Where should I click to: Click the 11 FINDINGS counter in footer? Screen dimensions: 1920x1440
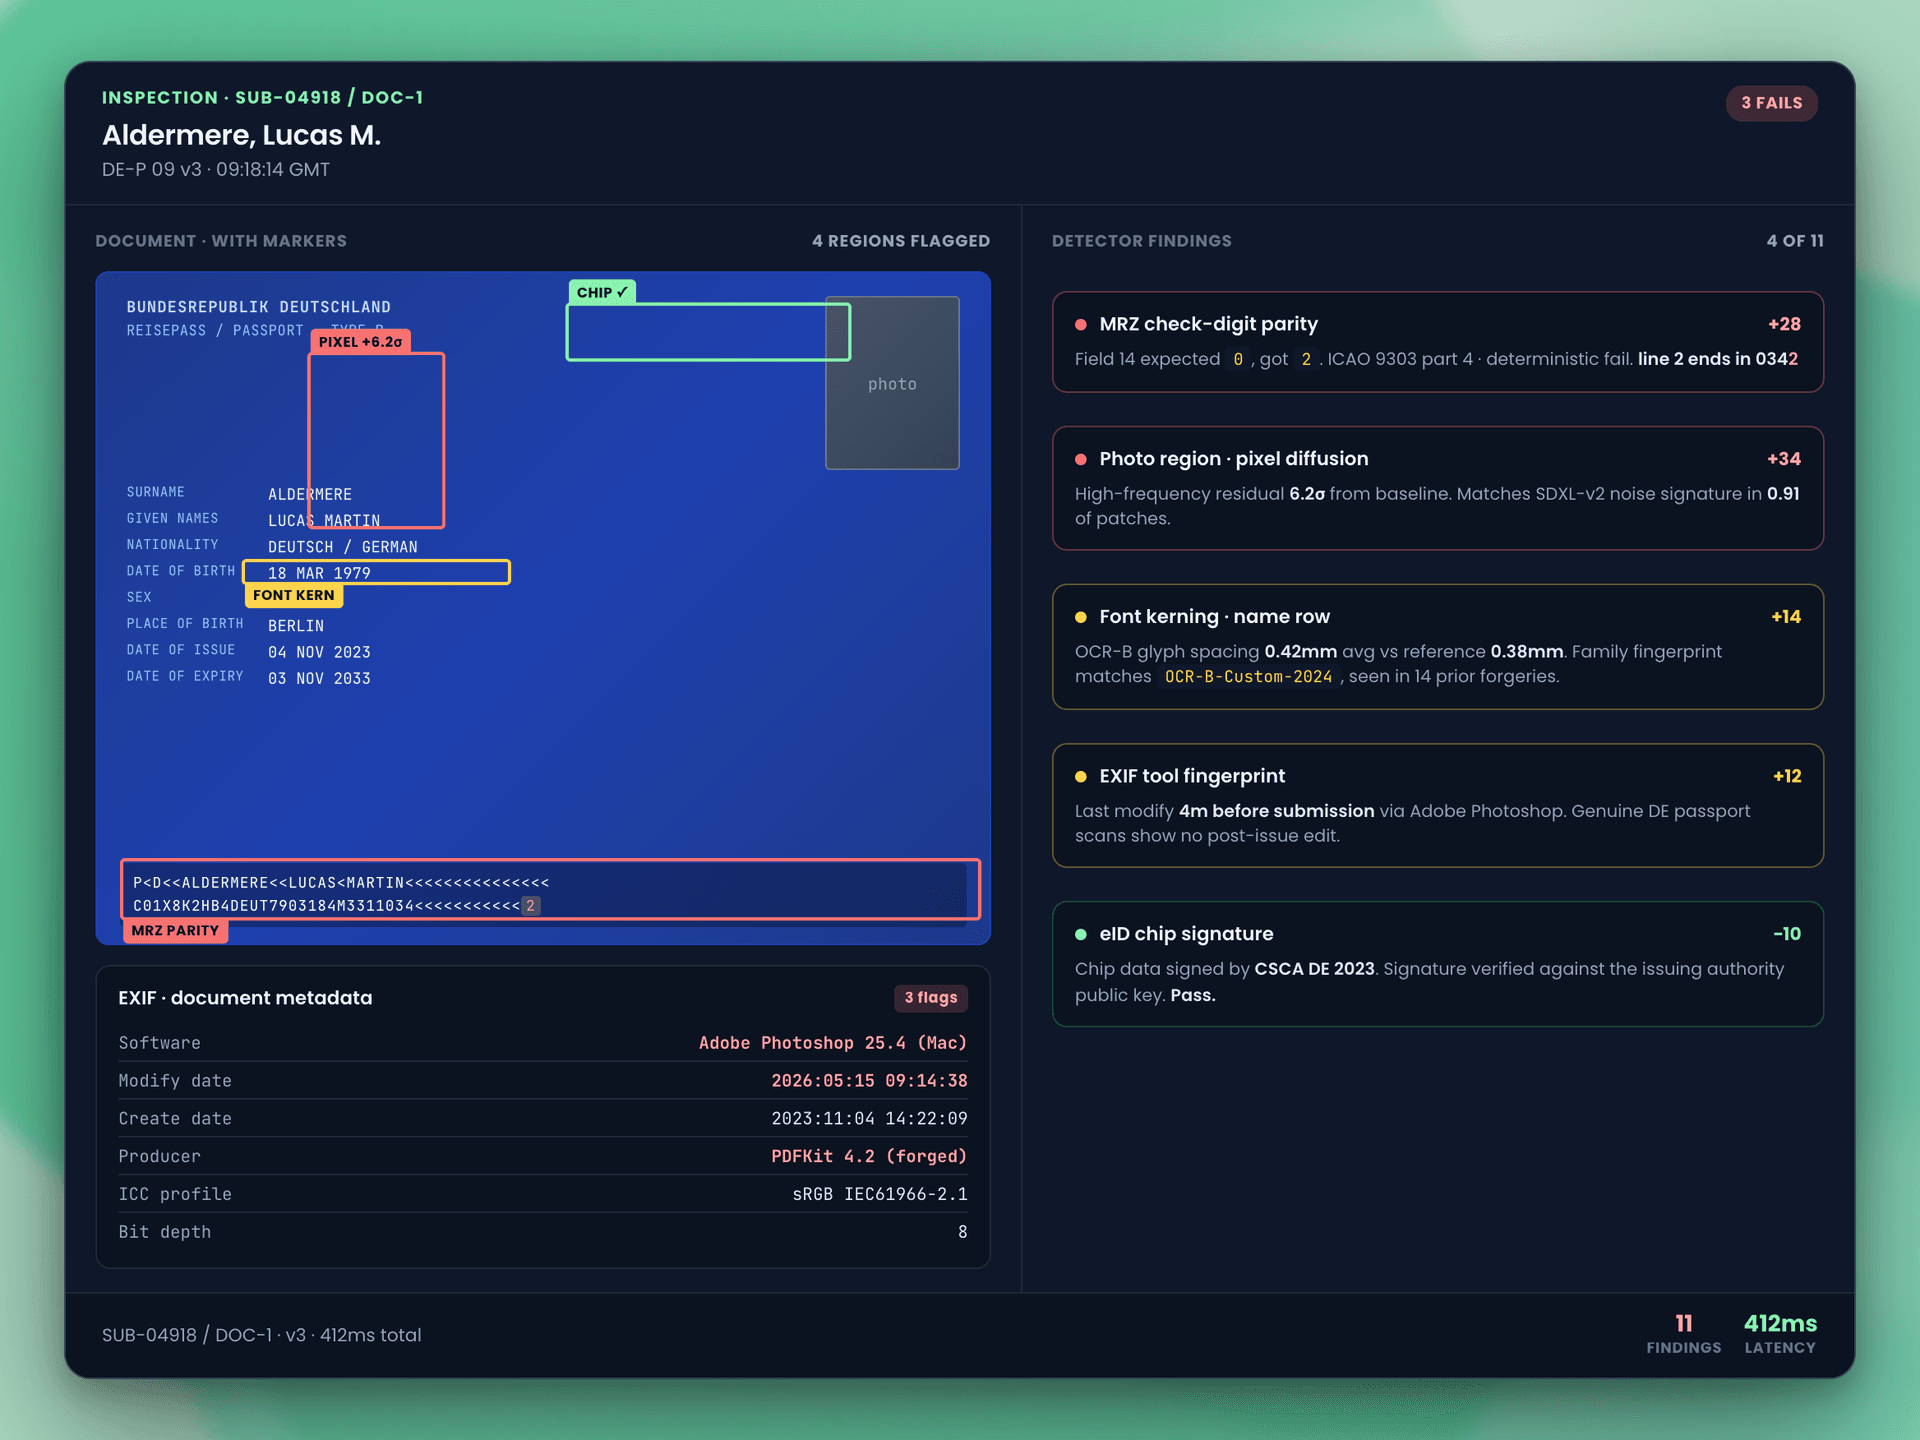tap(1684, 1334)
